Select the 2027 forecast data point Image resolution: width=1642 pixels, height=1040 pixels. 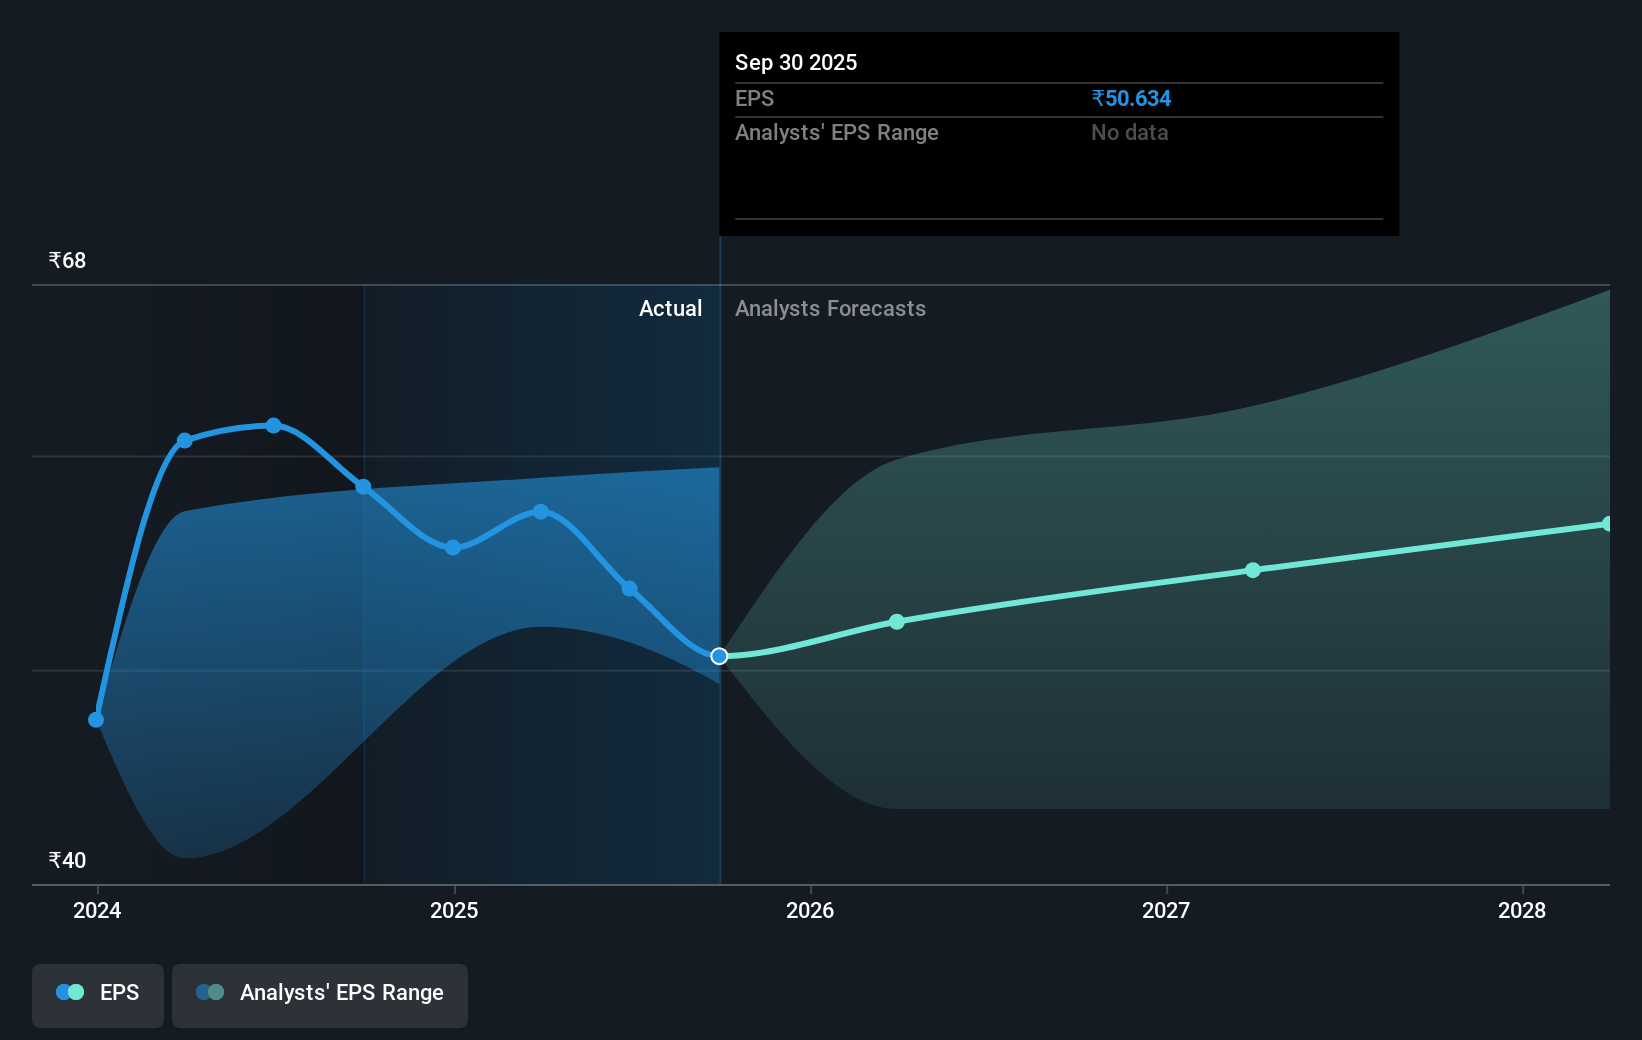[x=1252, y=570]
